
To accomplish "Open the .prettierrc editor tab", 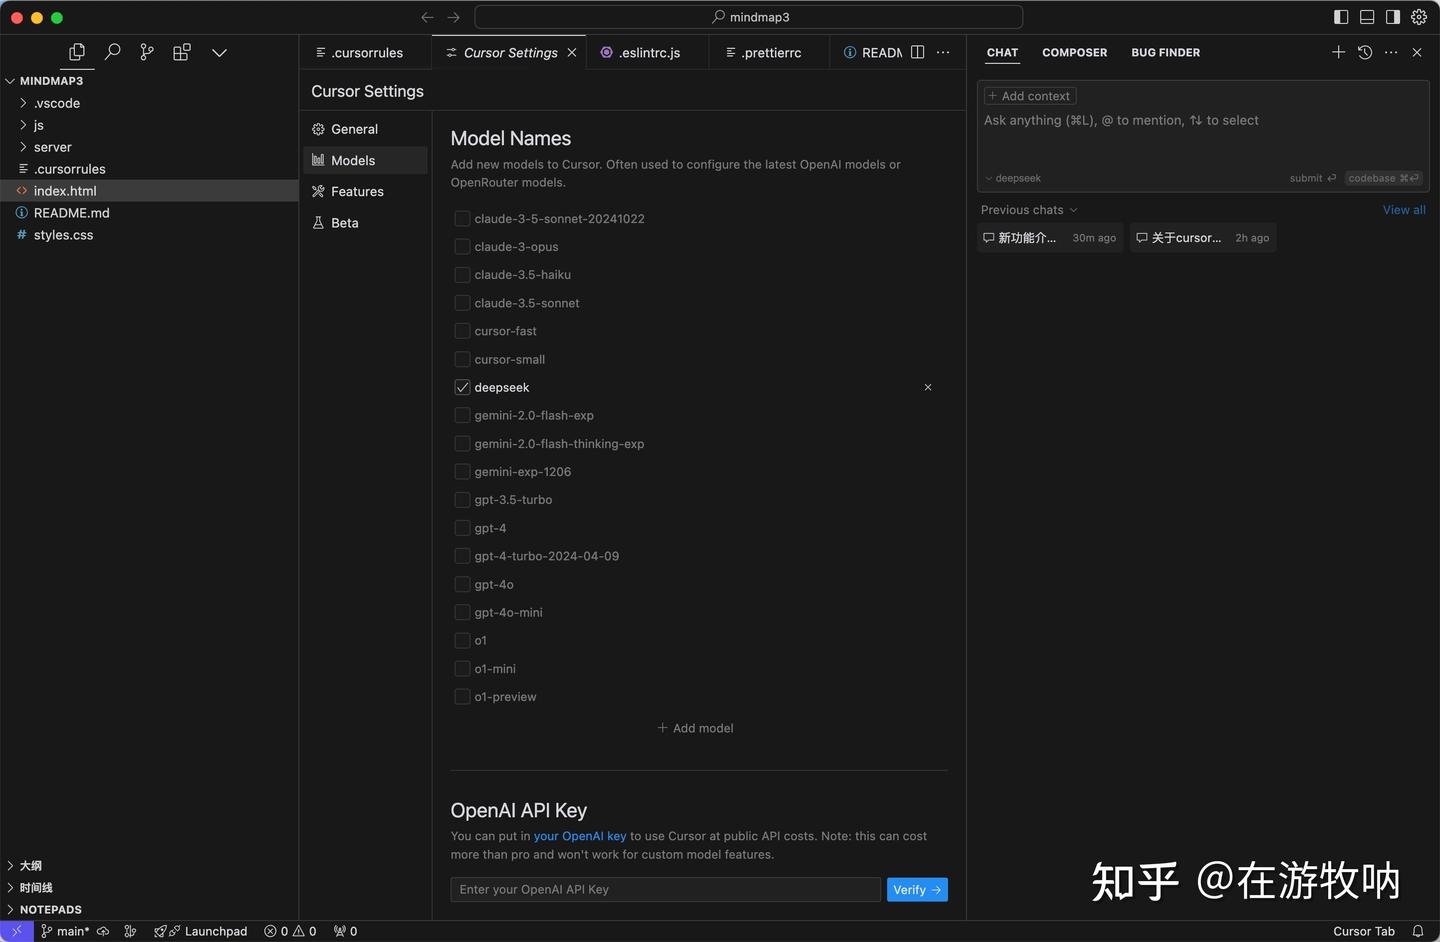I will point(768,52).
